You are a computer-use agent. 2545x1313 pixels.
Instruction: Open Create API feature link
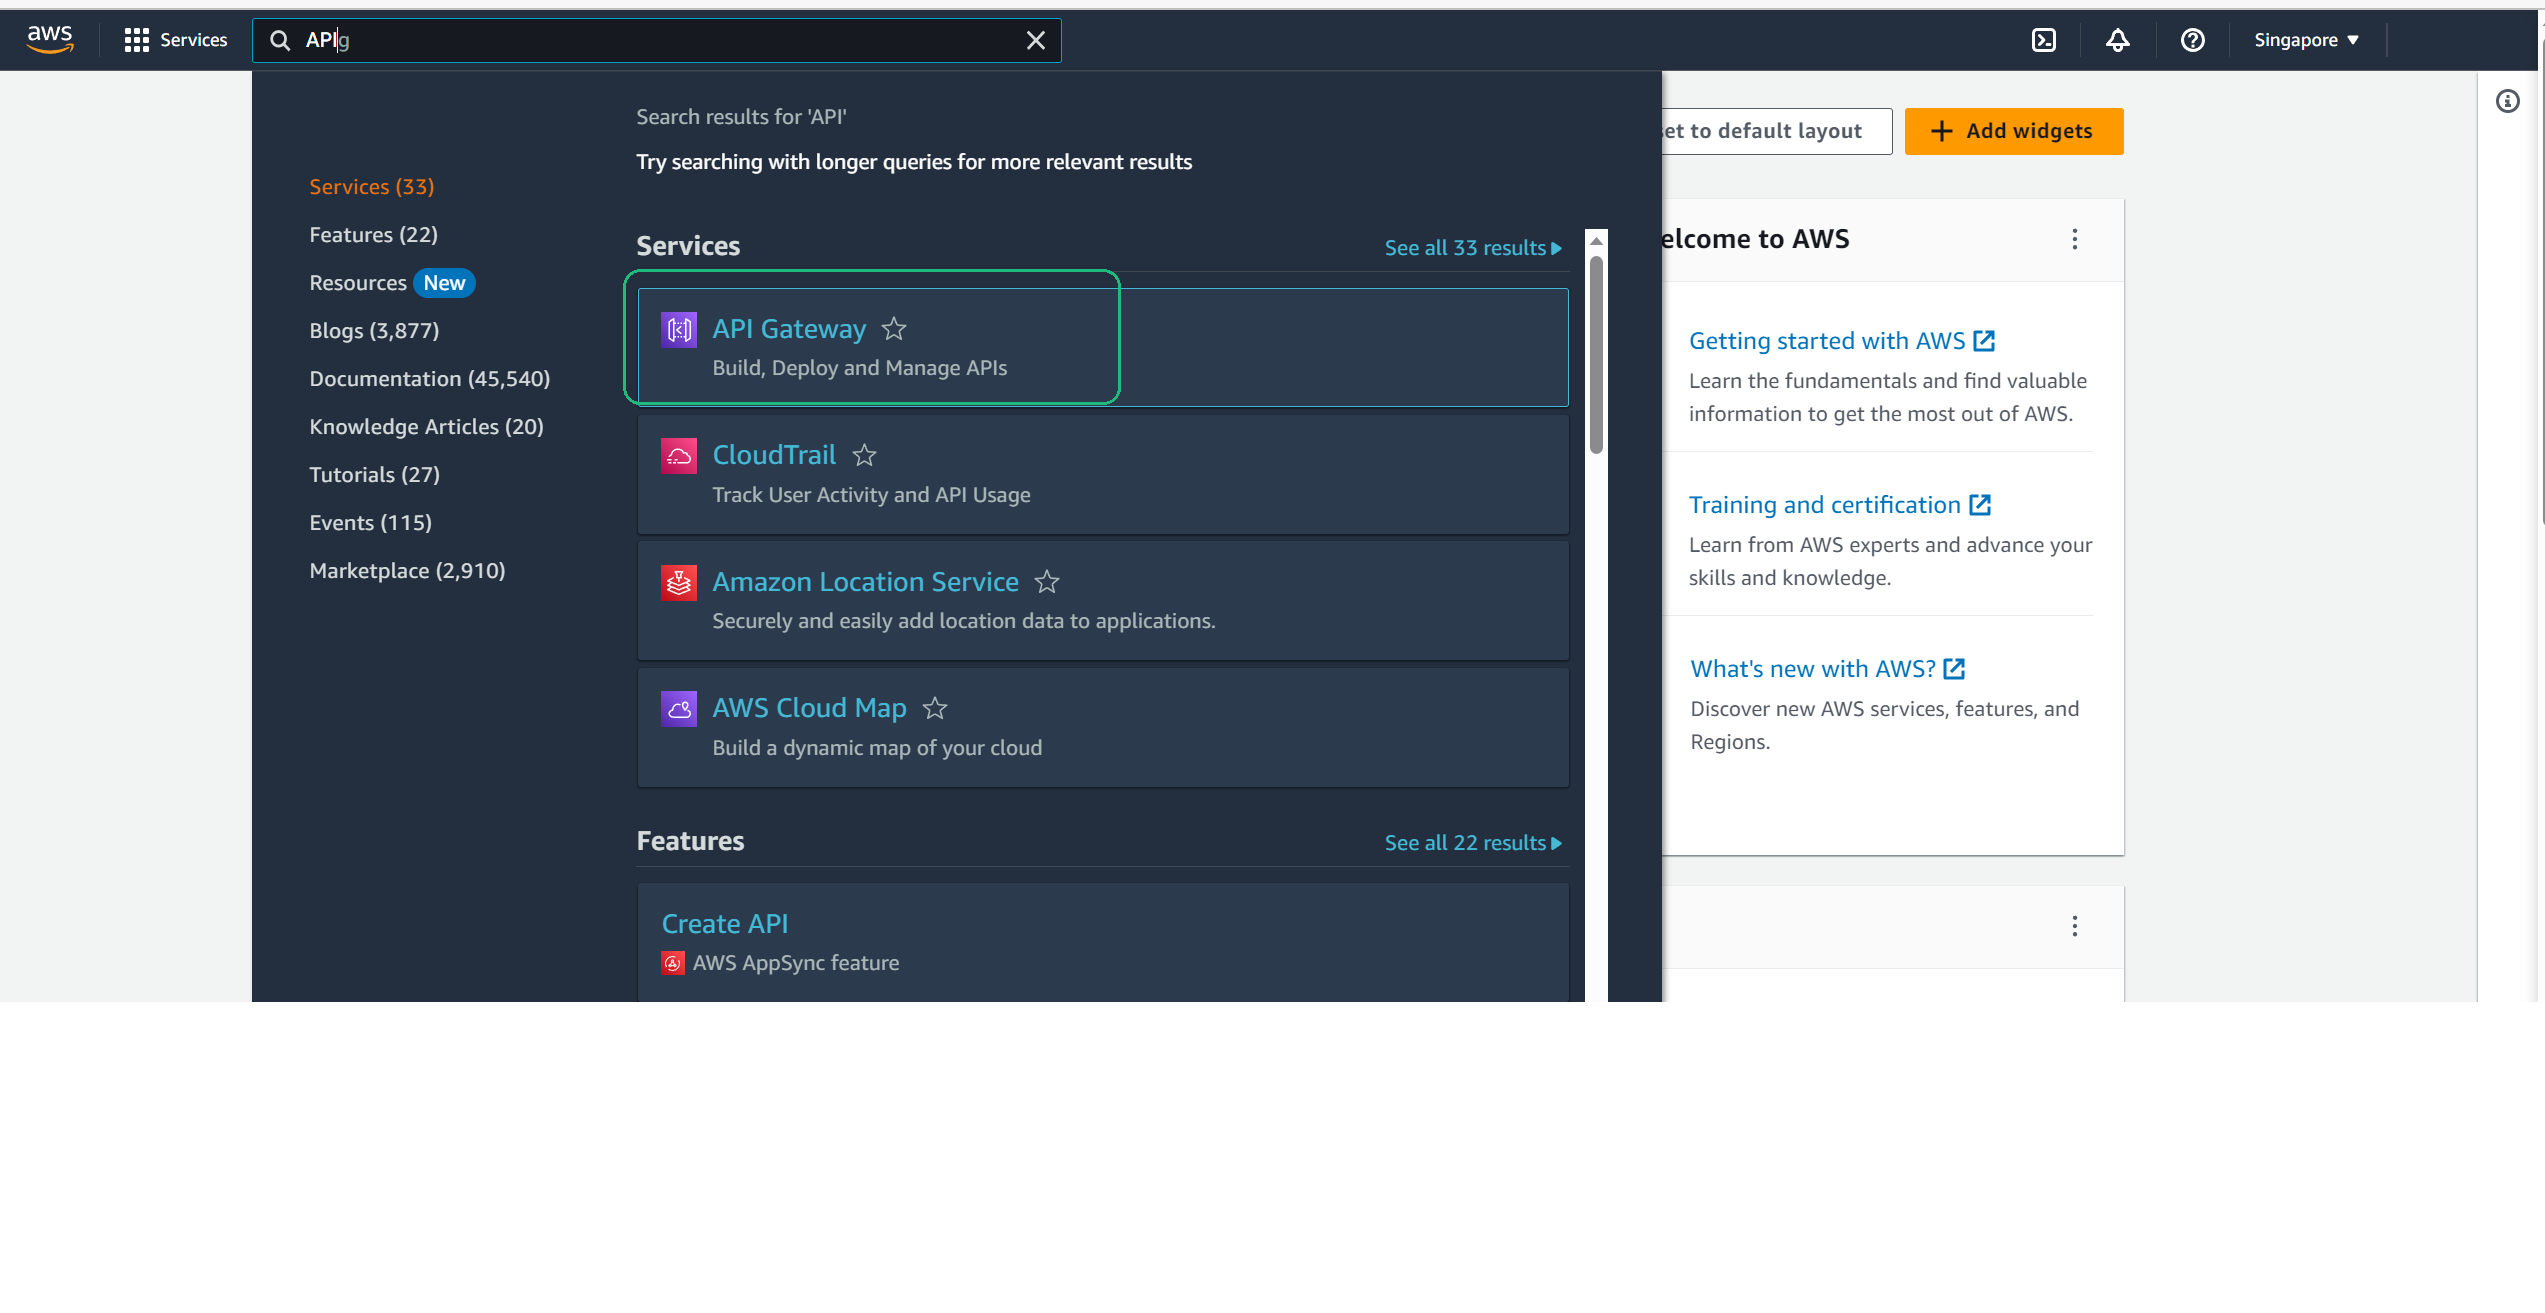point(725,924)
